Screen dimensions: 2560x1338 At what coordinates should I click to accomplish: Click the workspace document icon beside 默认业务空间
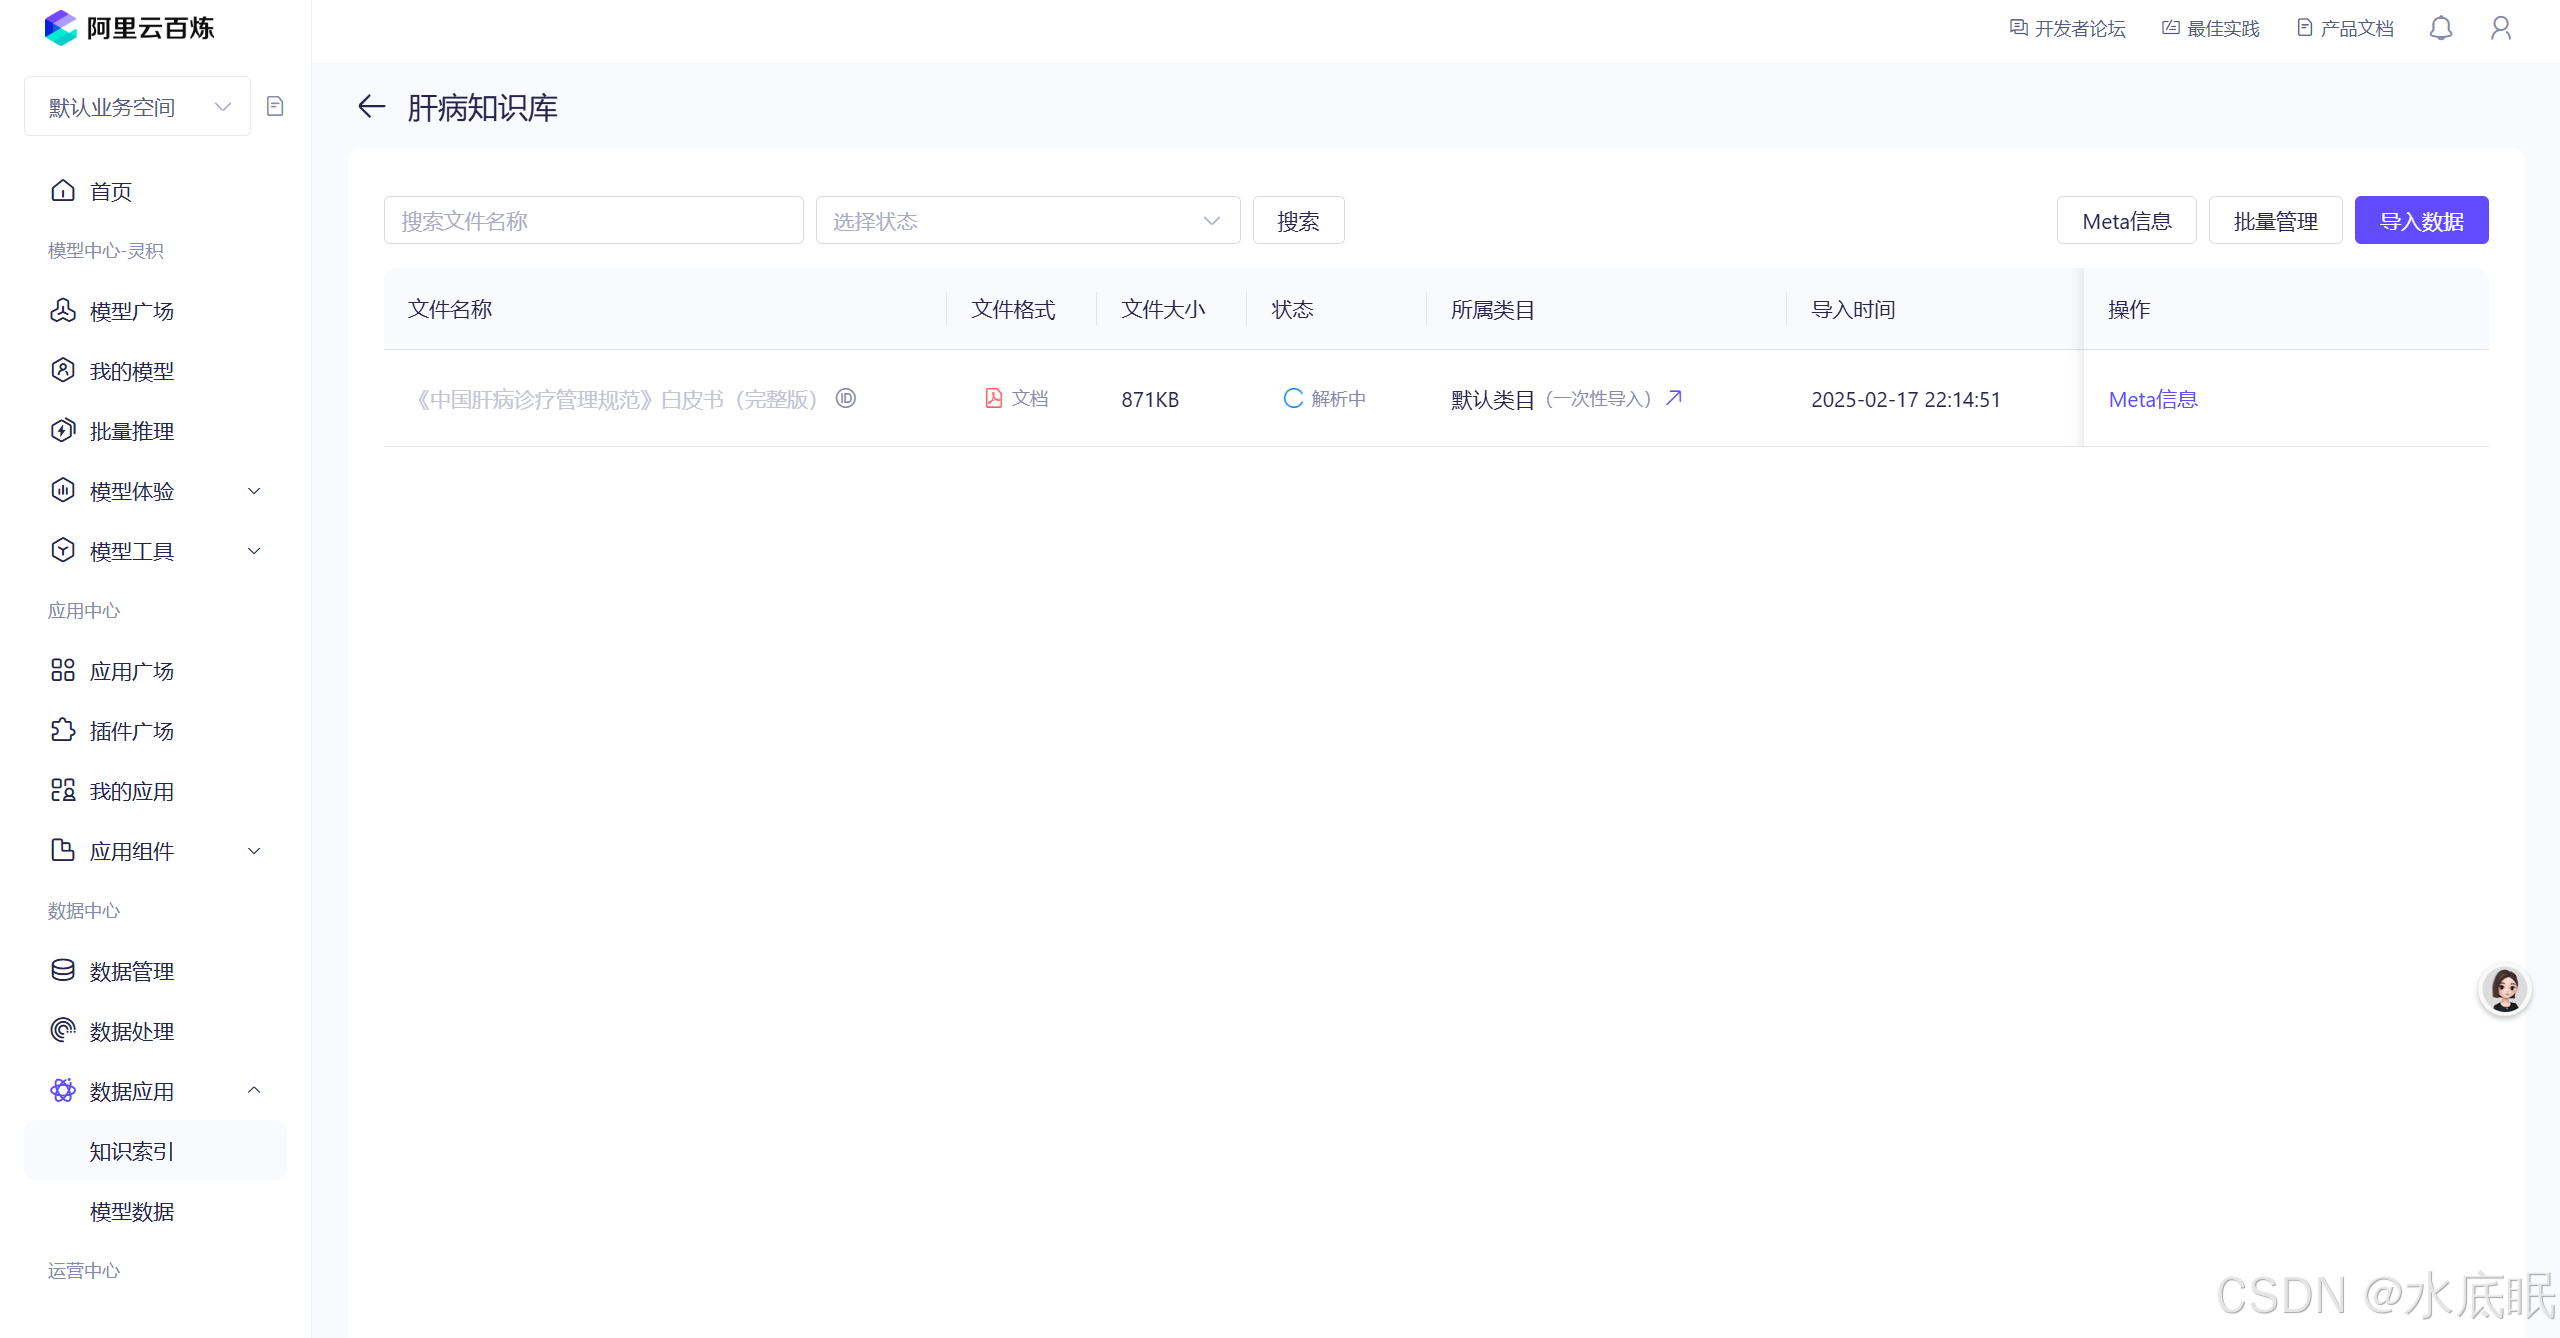point(275,106)
